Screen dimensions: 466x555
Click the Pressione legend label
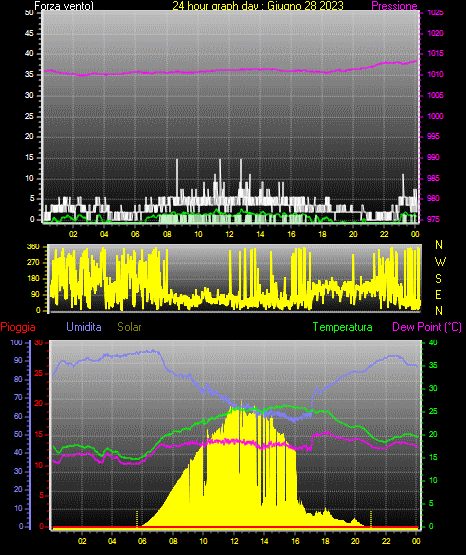click(394, 6)
